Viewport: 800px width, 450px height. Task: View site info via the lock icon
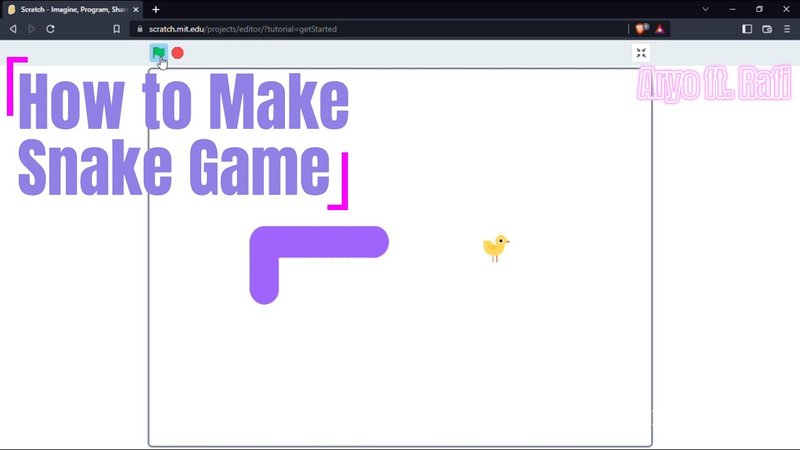(x=140, y=29)
